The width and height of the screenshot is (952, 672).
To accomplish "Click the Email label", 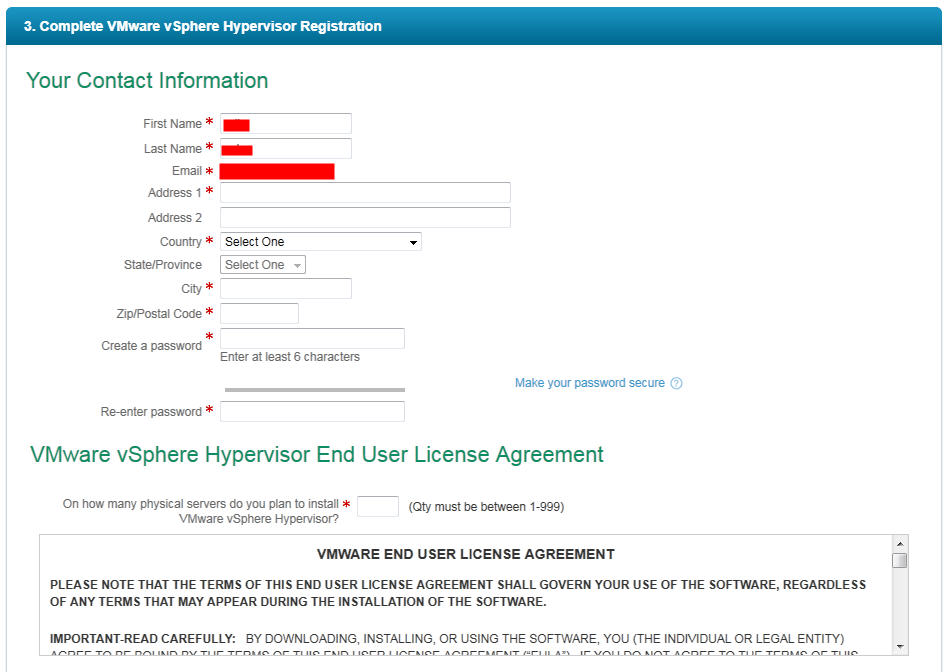I will click(x=186, y=171).
